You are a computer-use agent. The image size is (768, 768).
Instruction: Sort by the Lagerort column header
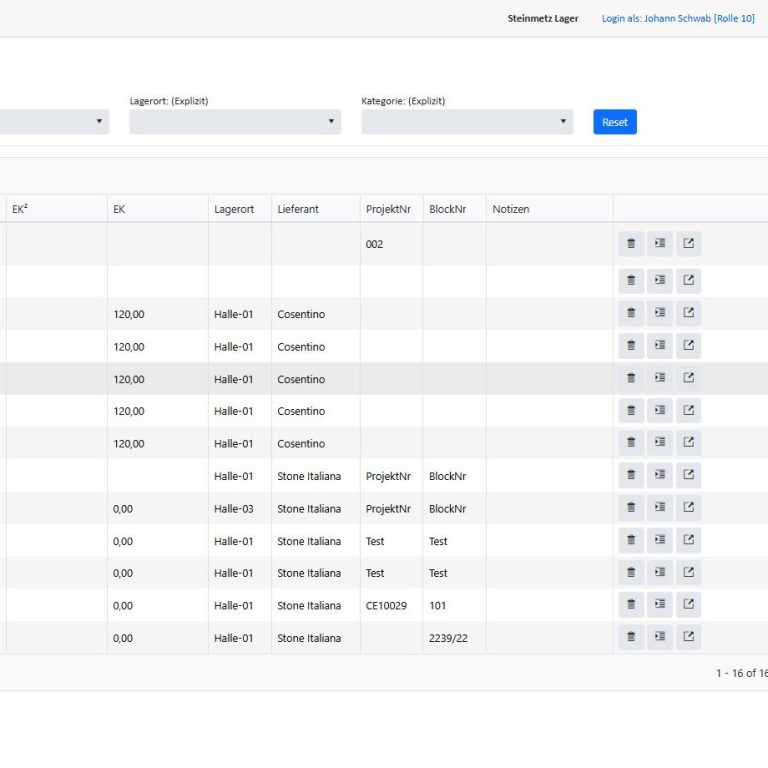(x=240, y=209)
